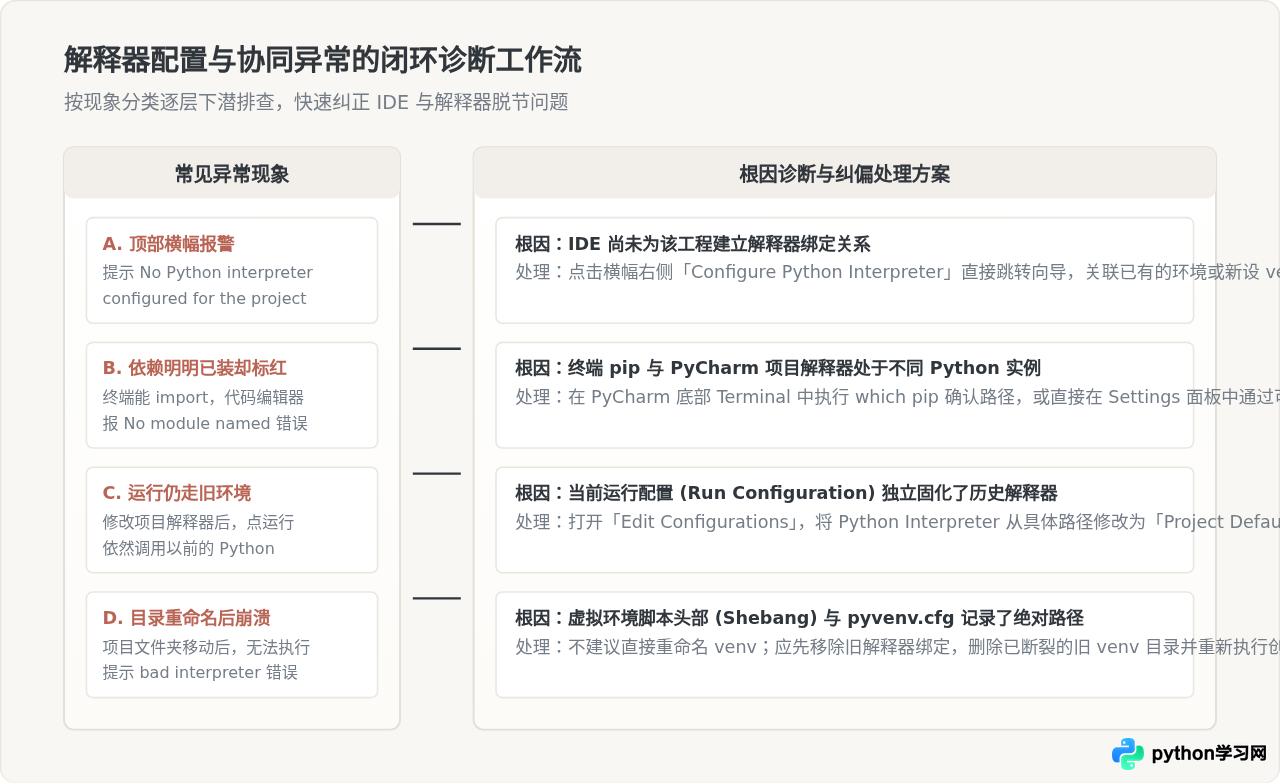Click "根因：终端 pip 与 PyCharm 项目解释器" line
The height and width of the screenshot is (784, 1280).
[x=778, y=368]
